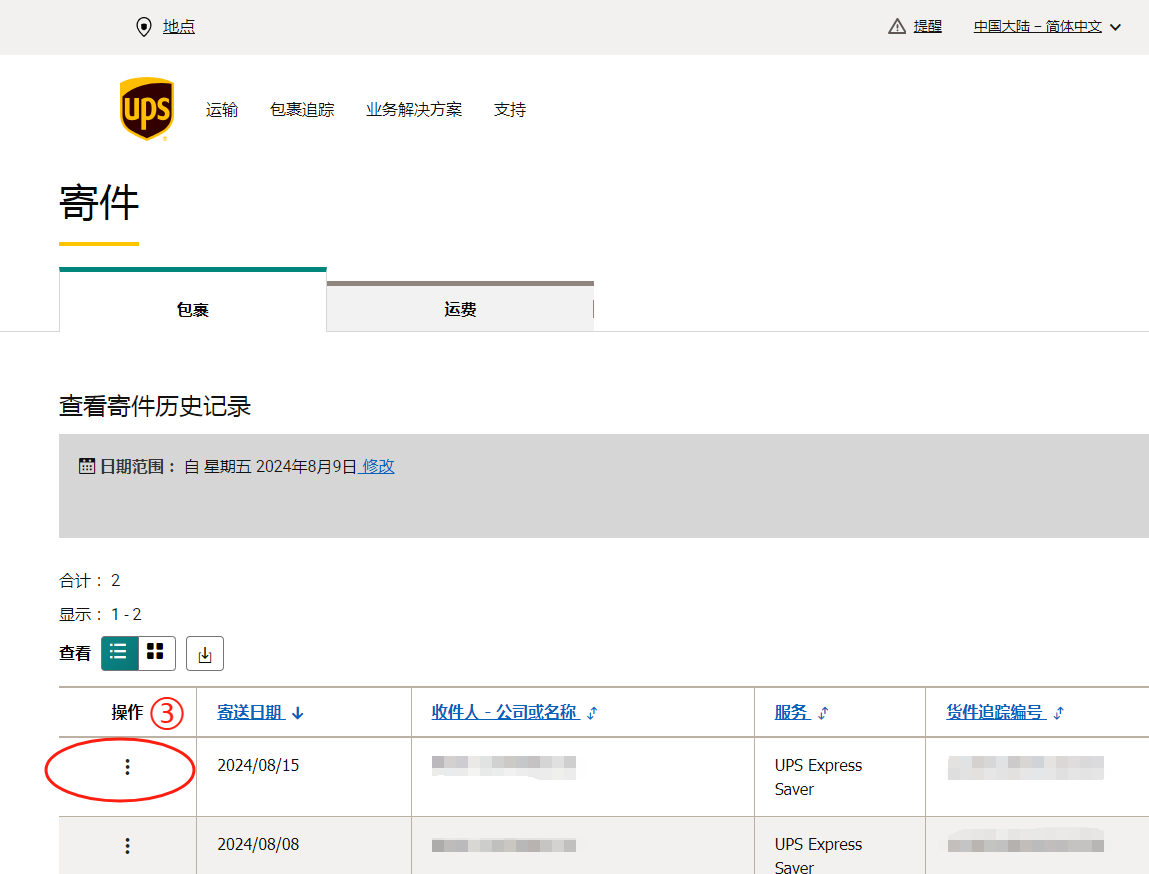This screenshot has height=874, width=1149.
Task: Select the list view toggle
Action: pos(119,653)
